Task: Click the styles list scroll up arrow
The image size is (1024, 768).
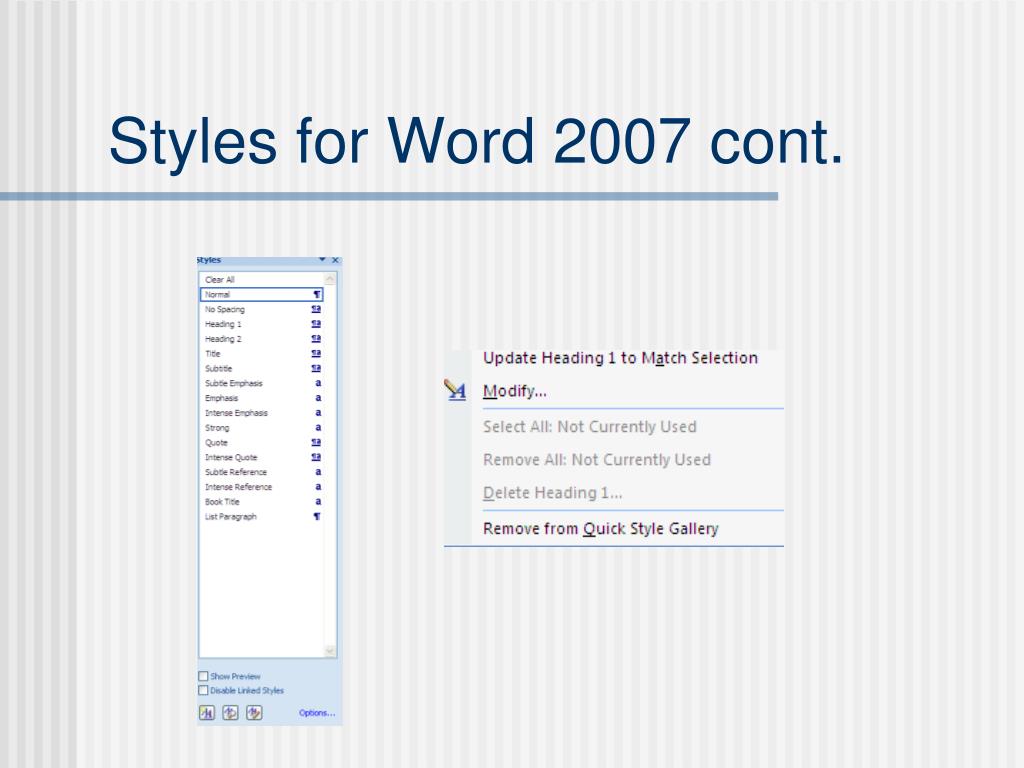Action: (330, 280)
